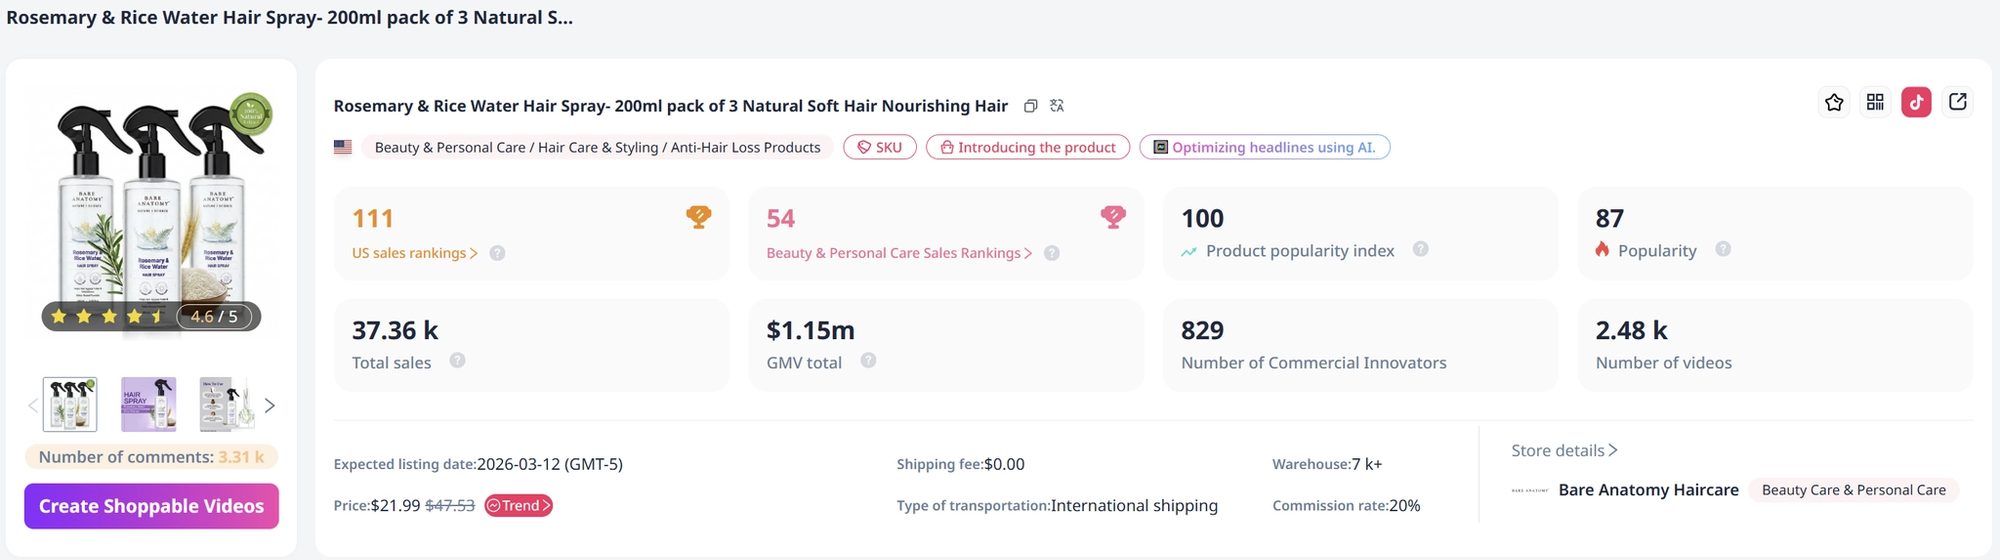The image size is (2000, 560).
Task: Click the red Trend price badge
Action: [x=518, y=506]
